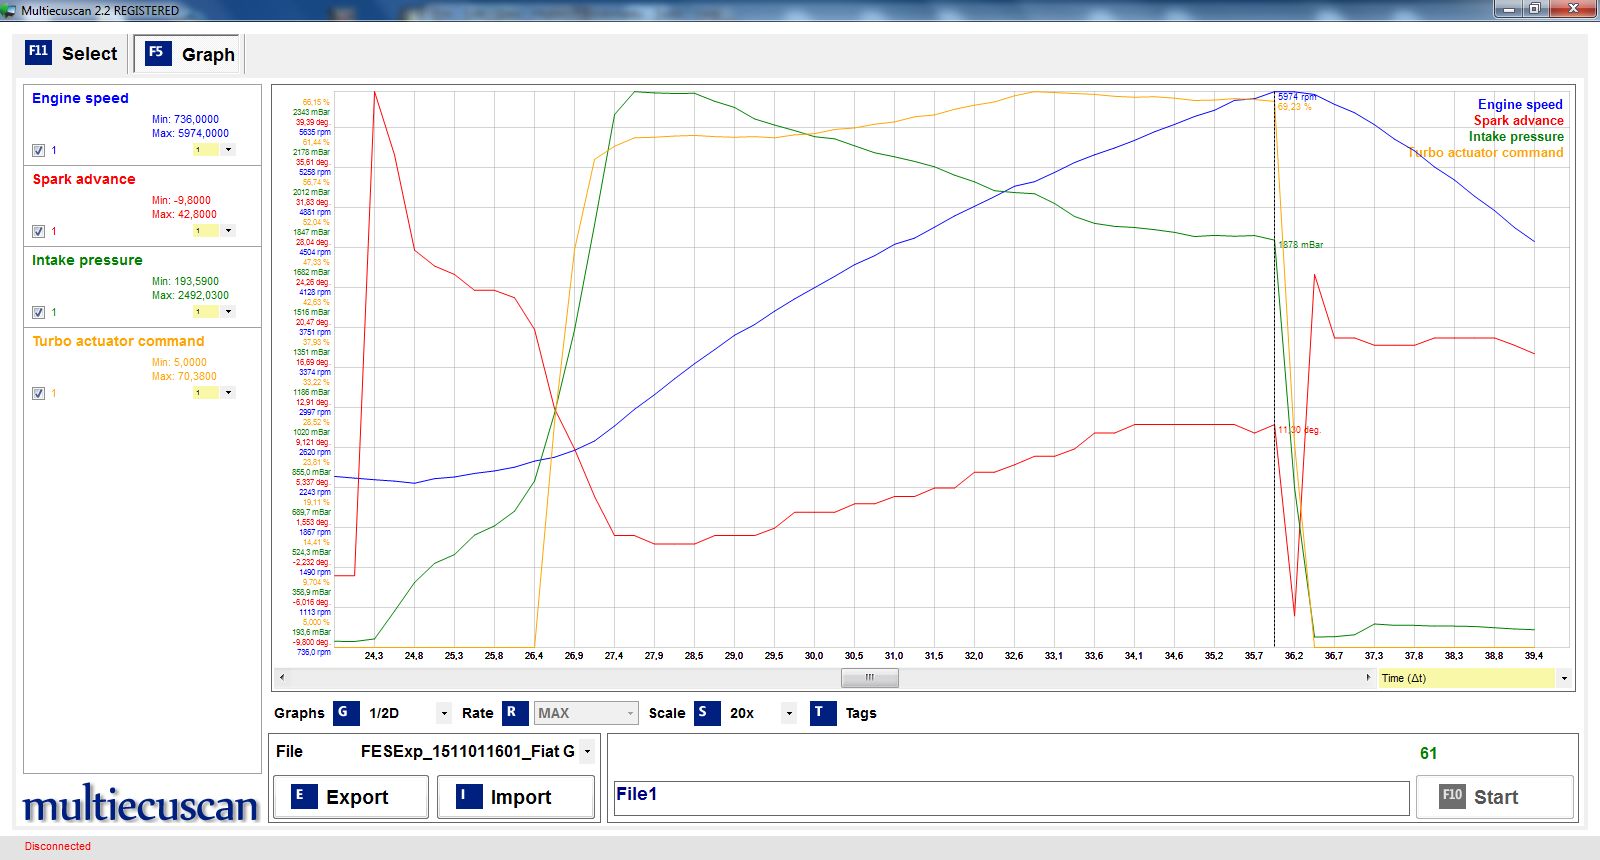This screenshot has width=1600, height=860.
Task: Open the Time (Δt) axis dropdown
Action: [1563, 678]
